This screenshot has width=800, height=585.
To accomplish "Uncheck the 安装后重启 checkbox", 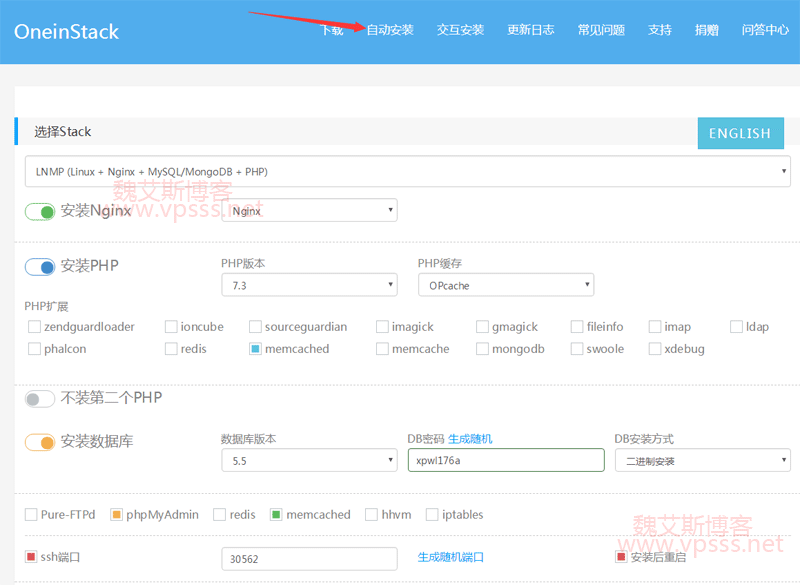I will coord(621,557).
